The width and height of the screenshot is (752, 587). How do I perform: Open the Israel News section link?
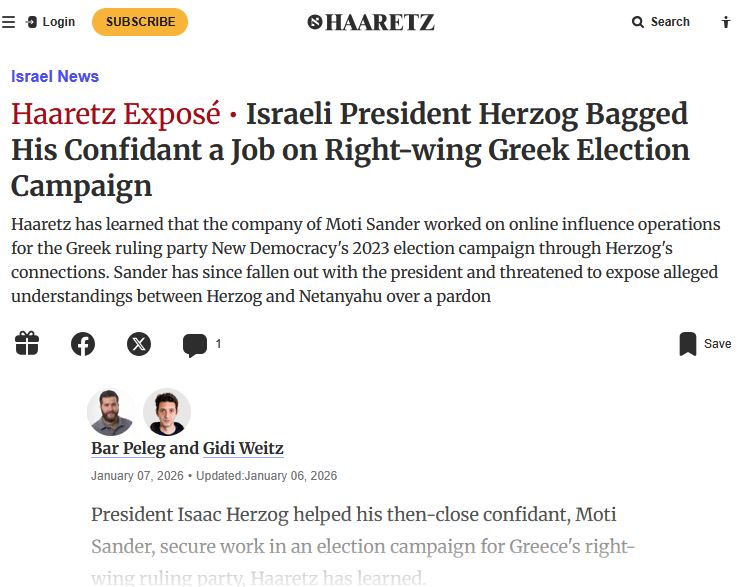[55, 76]
